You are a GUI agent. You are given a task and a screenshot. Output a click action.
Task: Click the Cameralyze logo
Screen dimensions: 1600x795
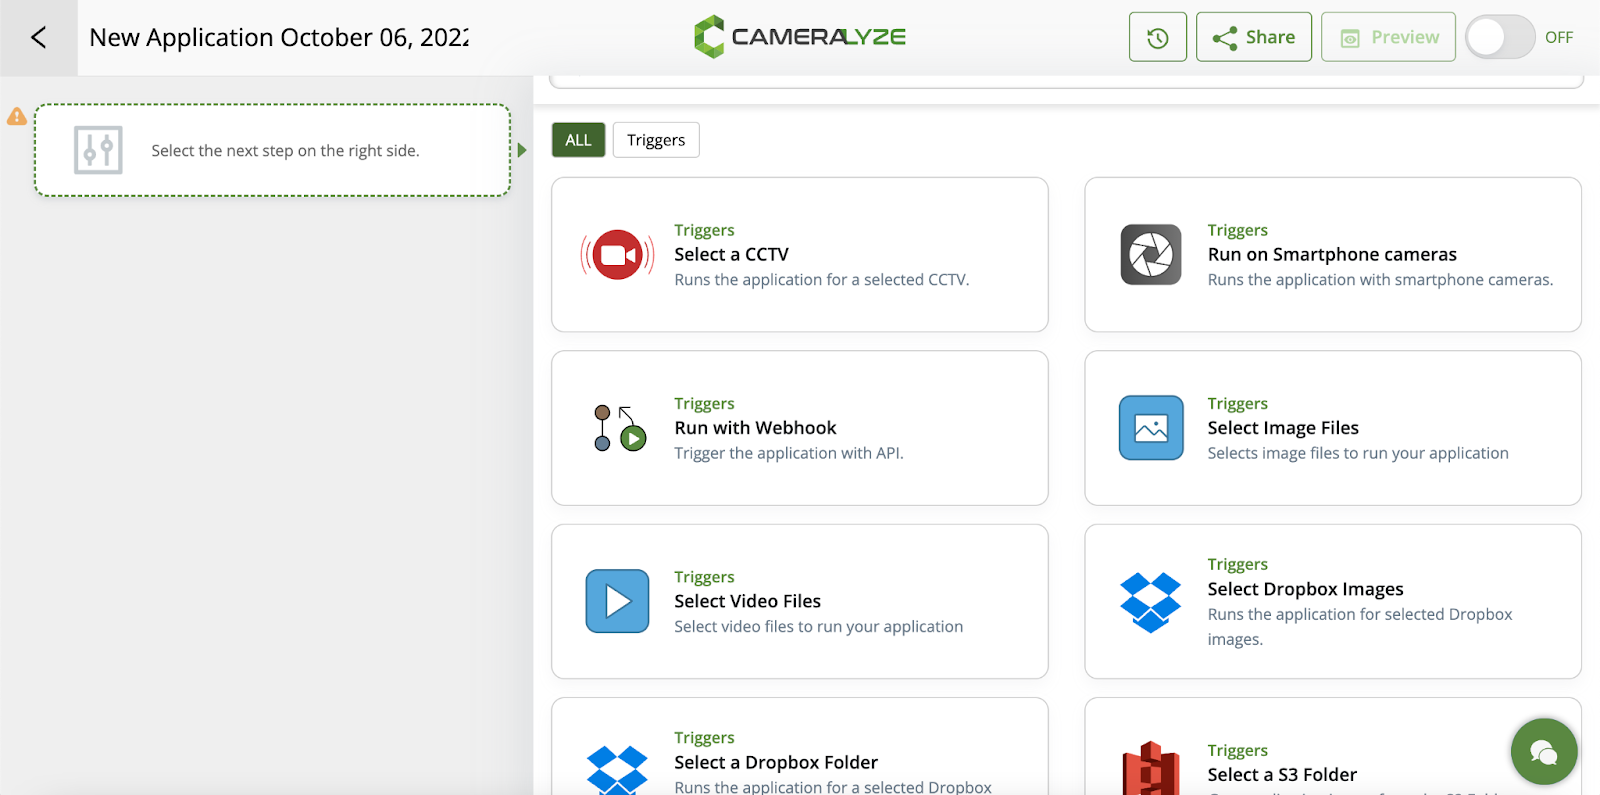pyautogui.click(x=800, y=37)
